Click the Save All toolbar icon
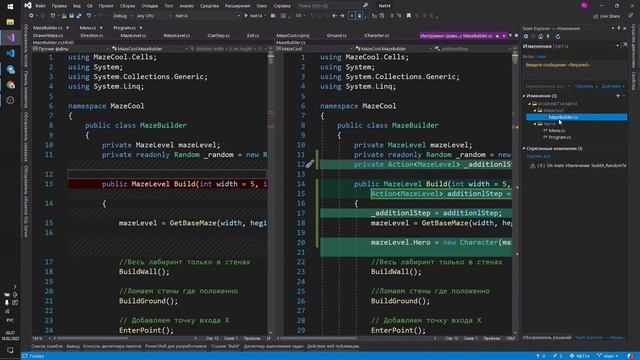 pos(78,16)
